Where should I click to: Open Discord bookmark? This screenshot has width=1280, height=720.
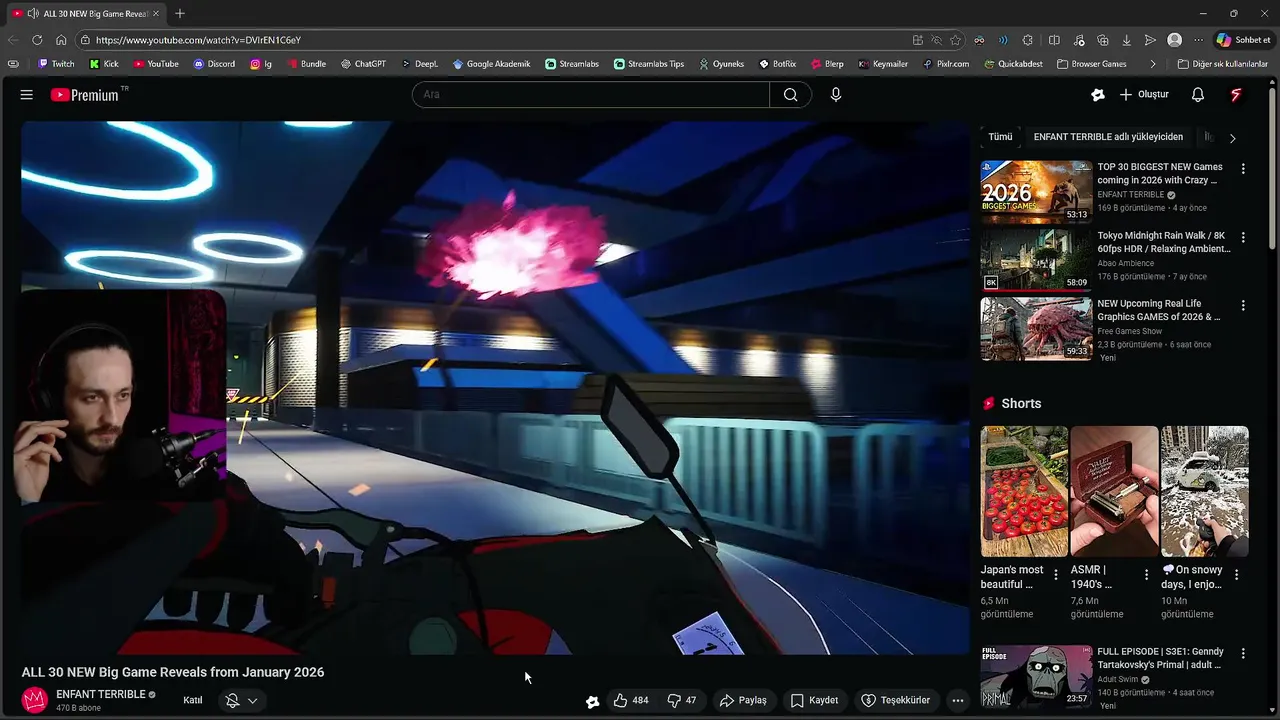click(x=214, y=64)
